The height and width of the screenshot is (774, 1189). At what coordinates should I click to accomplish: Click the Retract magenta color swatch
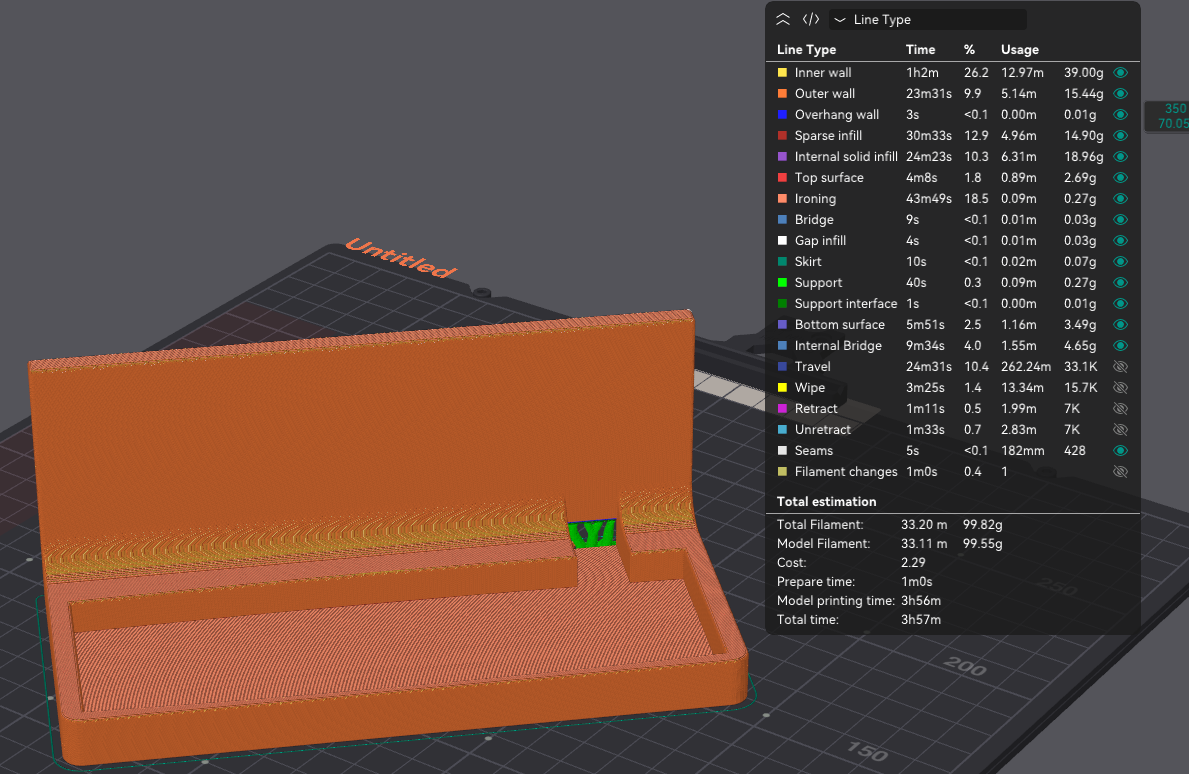pos(783,409)
